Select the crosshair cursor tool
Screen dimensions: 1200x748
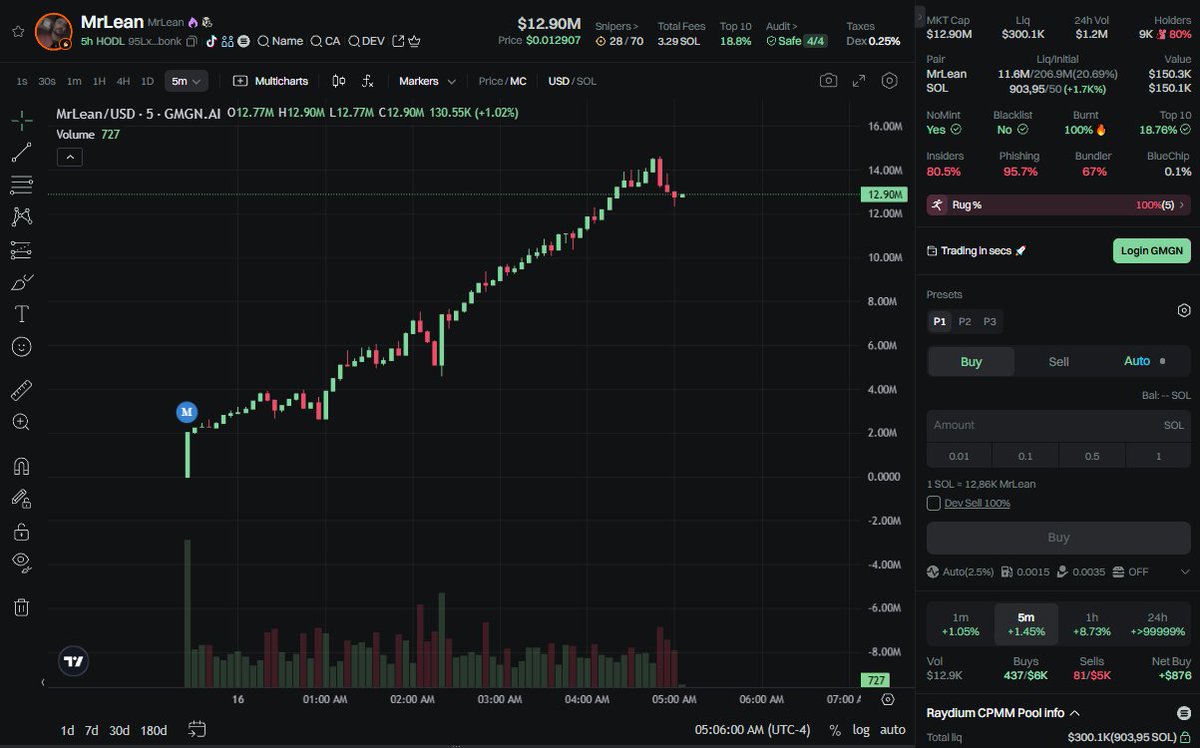pyautogui.click(x=22, y=121)
